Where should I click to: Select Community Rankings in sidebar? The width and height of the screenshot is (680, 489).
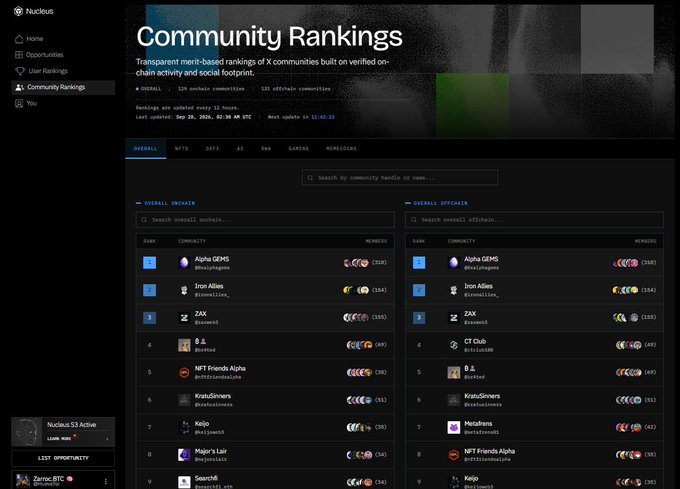pos(63,87)
